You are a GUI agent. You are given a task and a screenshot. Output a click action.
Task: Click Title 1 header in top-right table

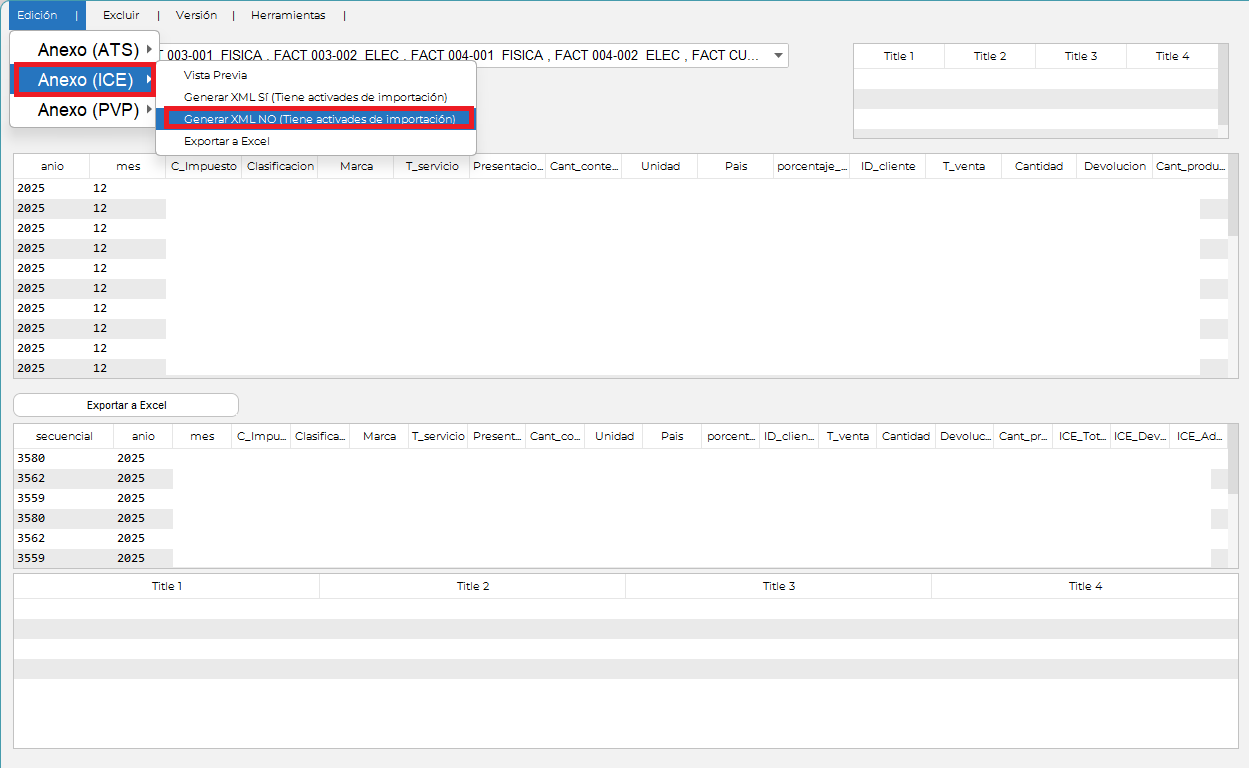coord(898,56)
